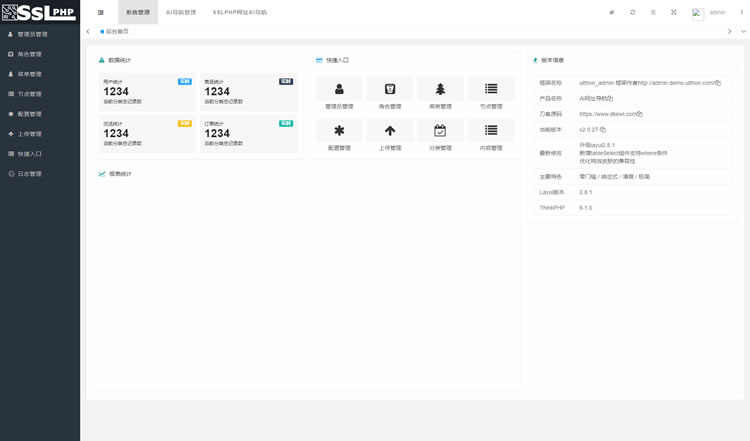Toggle the sidebar collapse icon in header

point(100,12)
